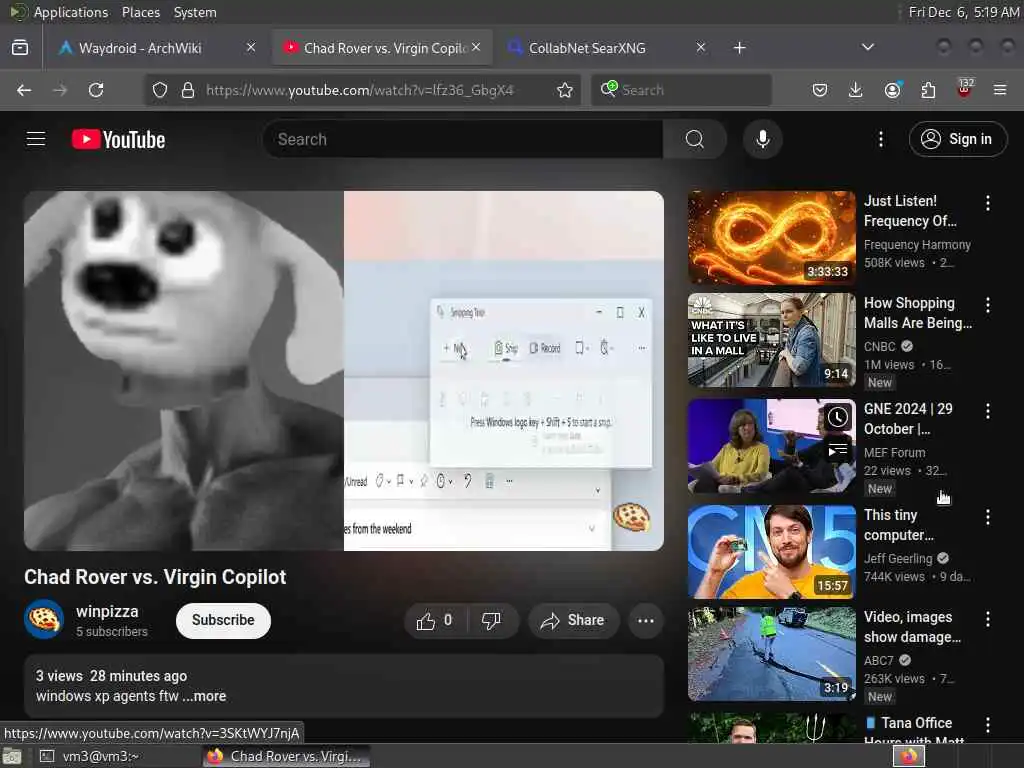Click the YouTube search input field
The height and width of the screenshot is (768, 1024).
coord(462,139)
